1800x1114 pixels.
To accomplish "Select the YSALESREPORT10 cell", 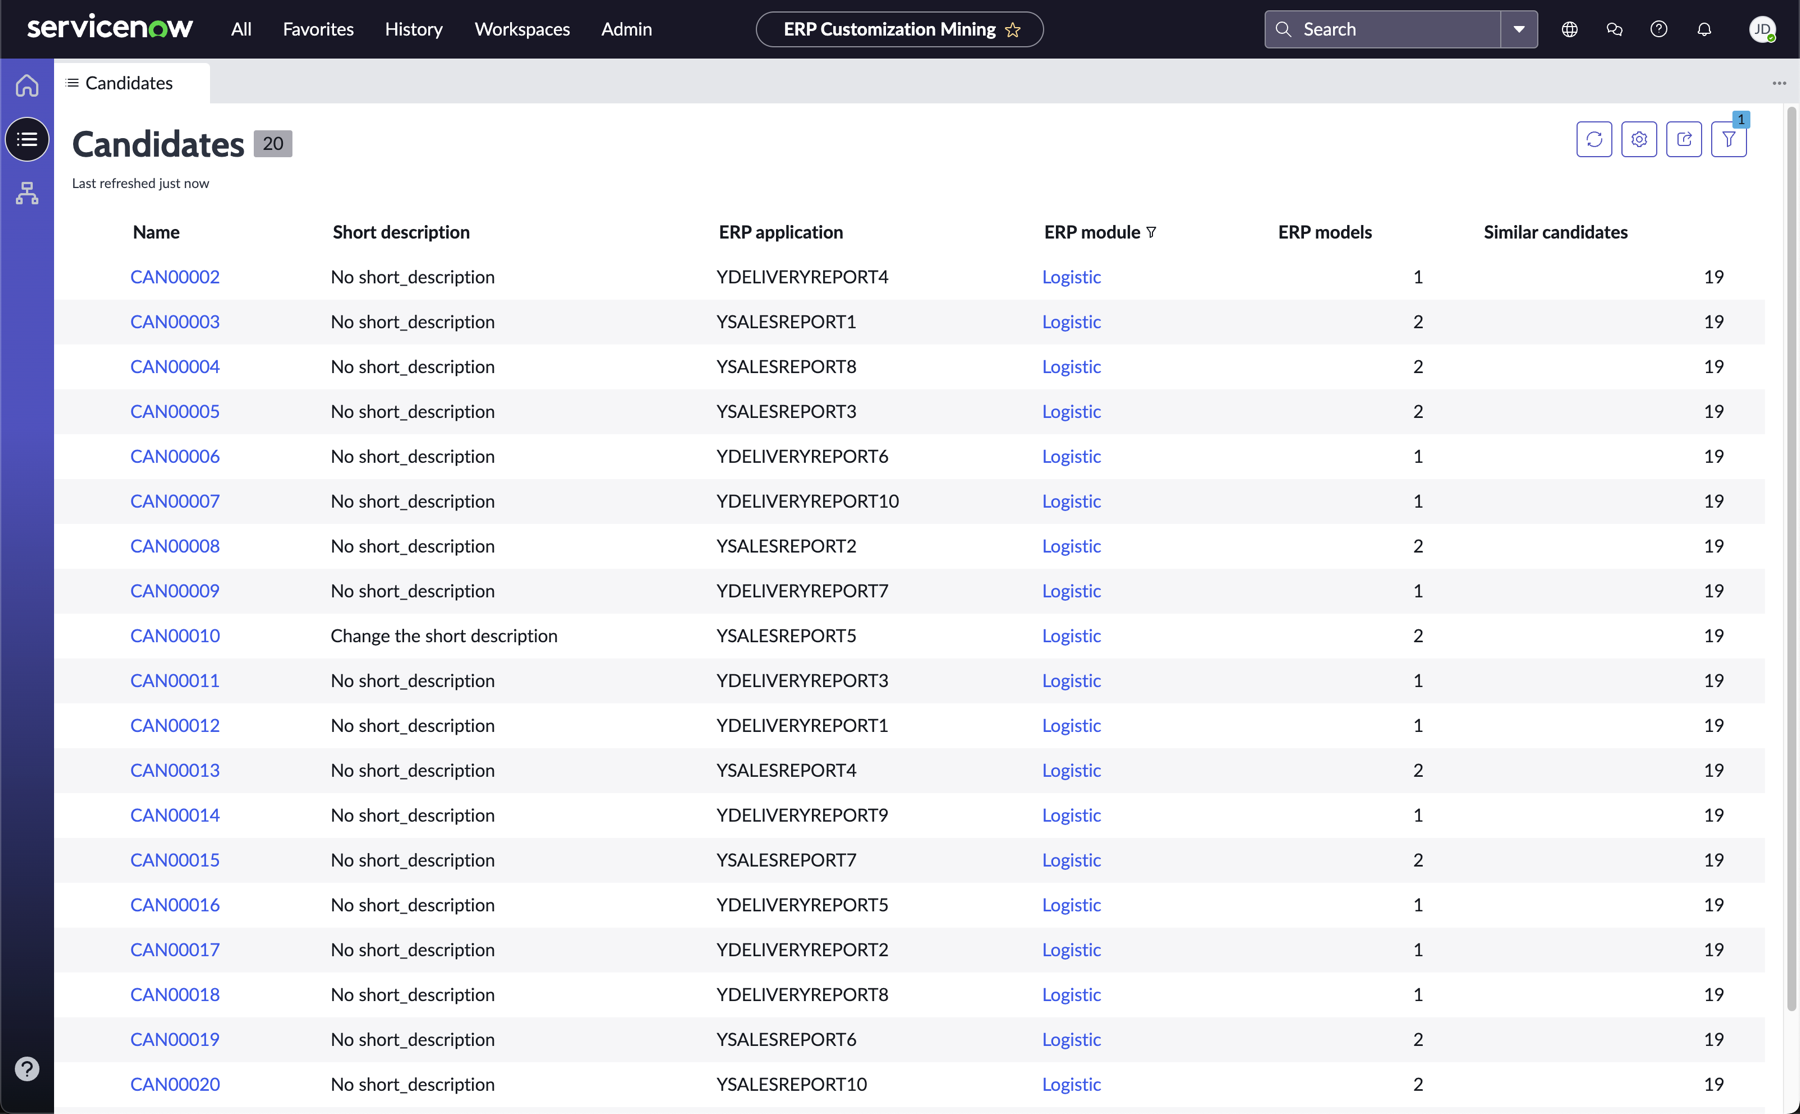I will click(x=791, y=1084).
